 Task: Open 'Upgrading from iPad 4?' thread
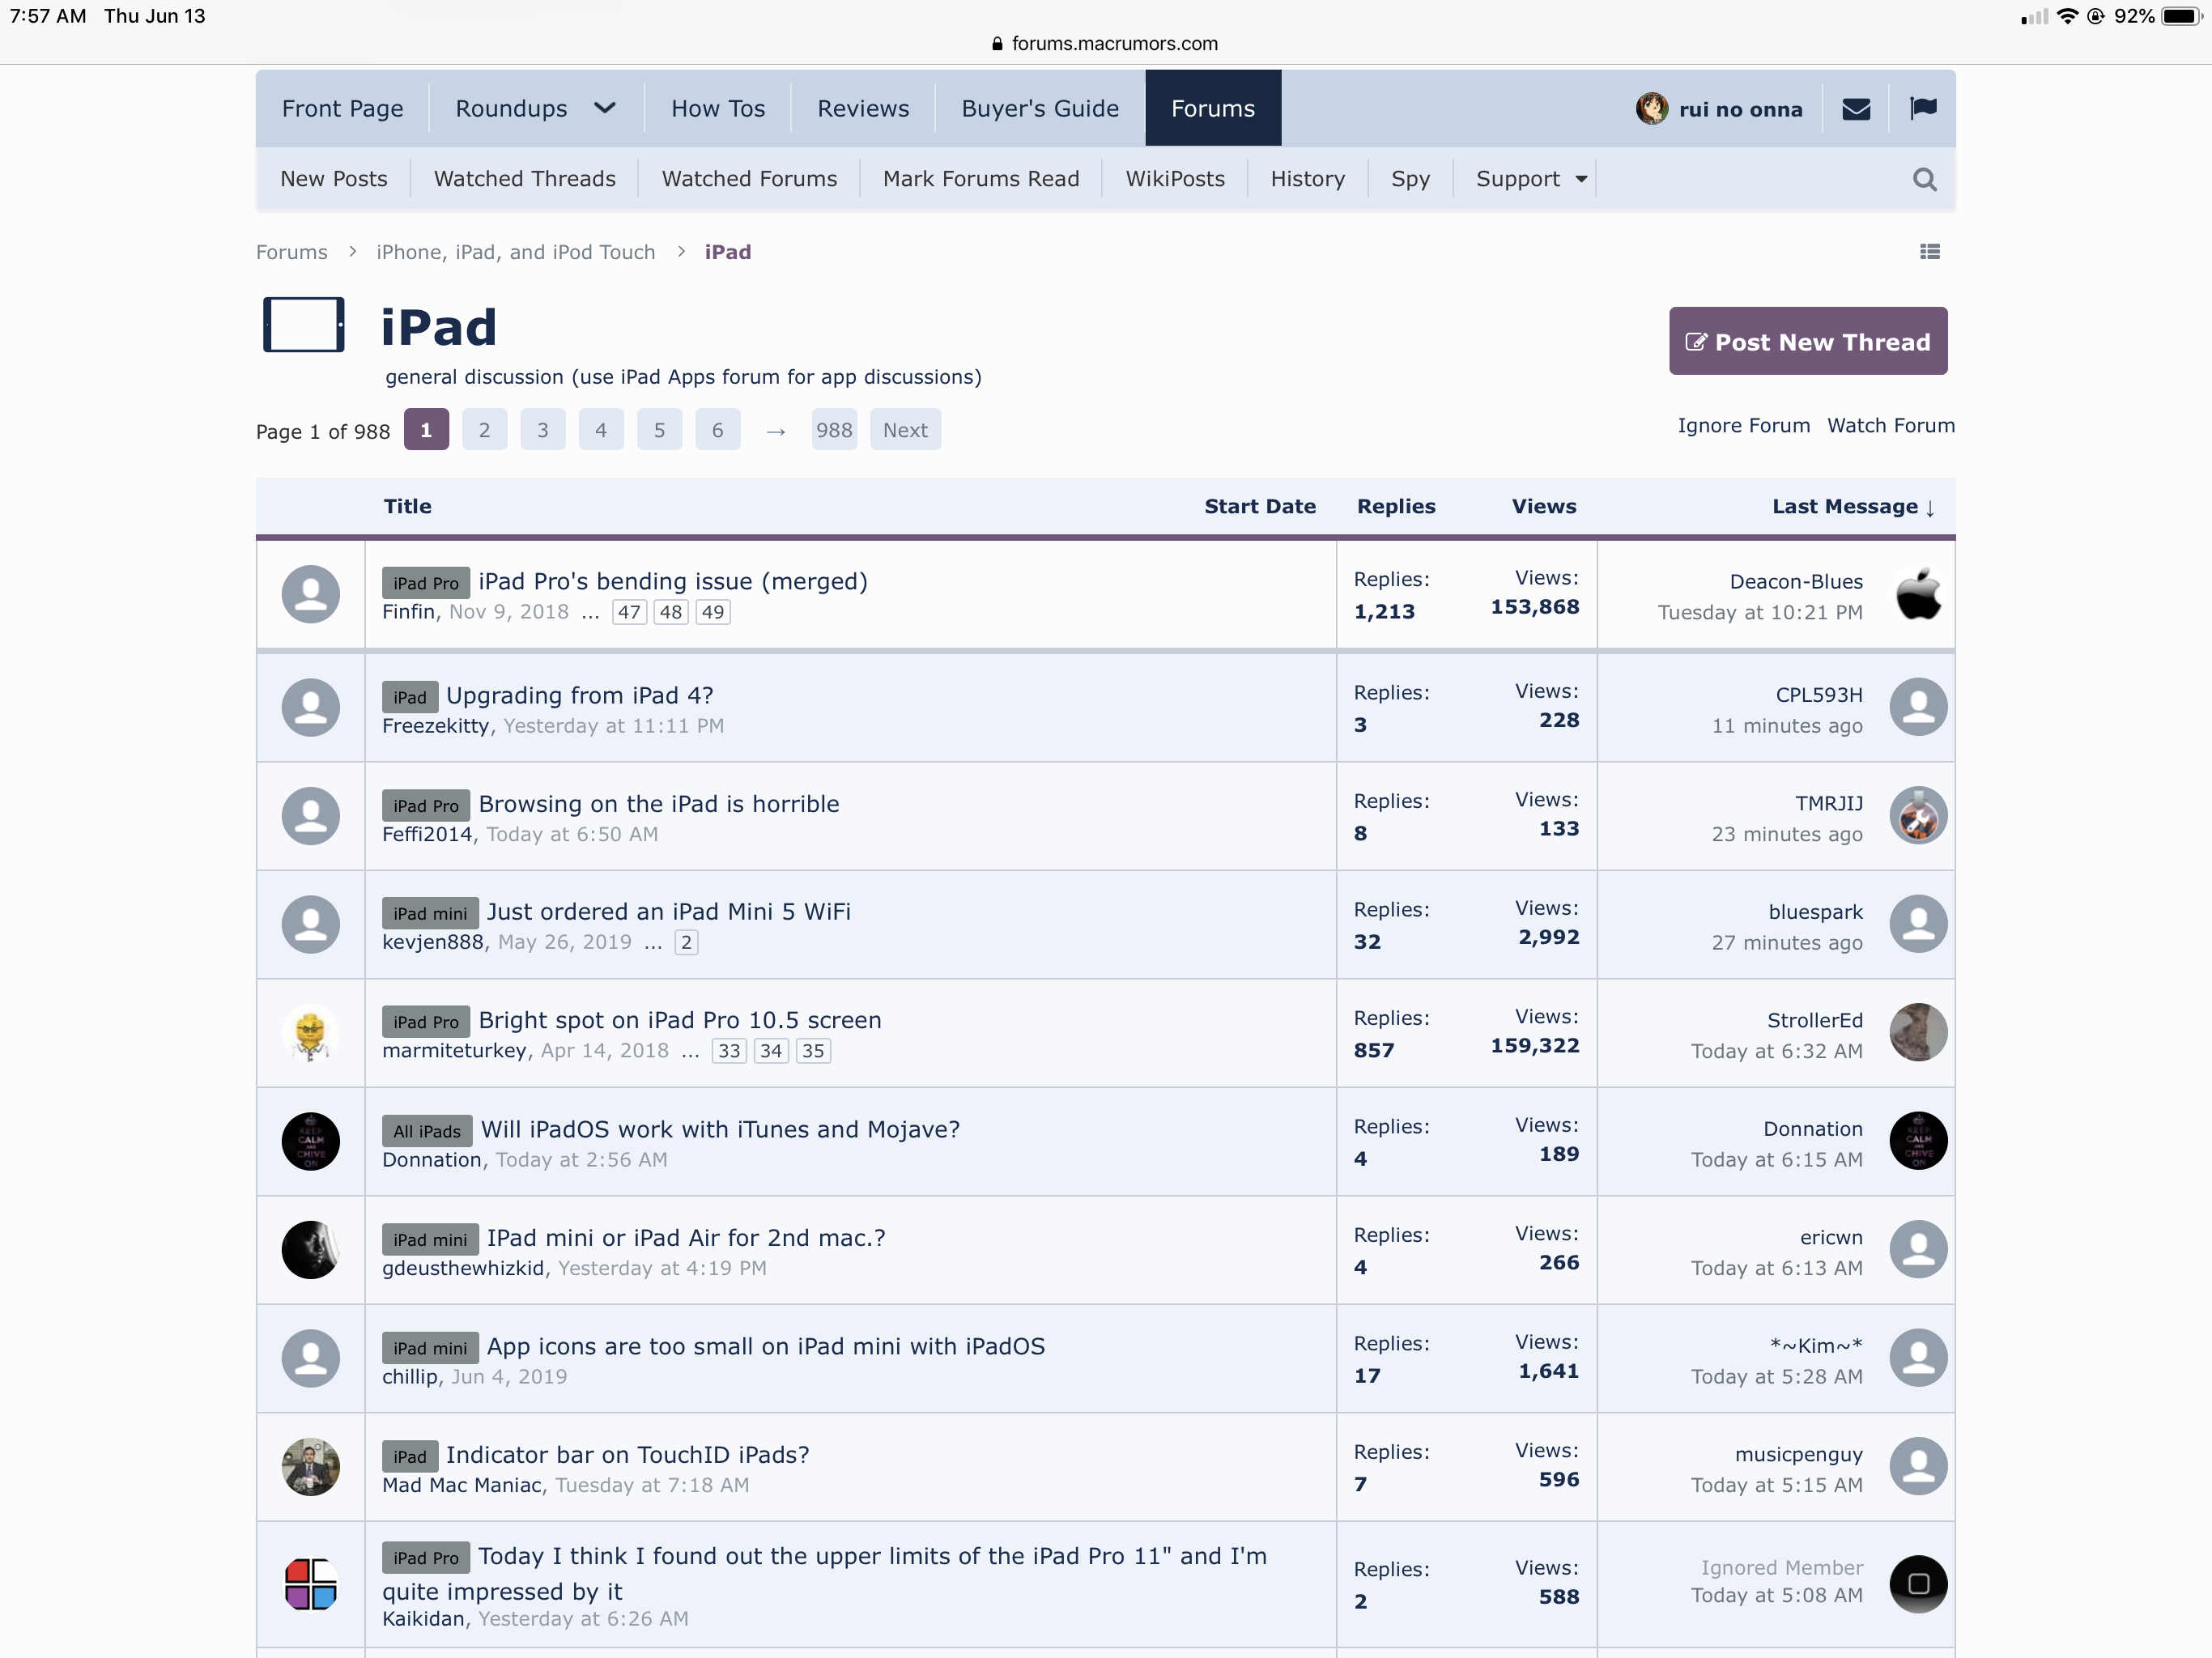pos(580,695)
